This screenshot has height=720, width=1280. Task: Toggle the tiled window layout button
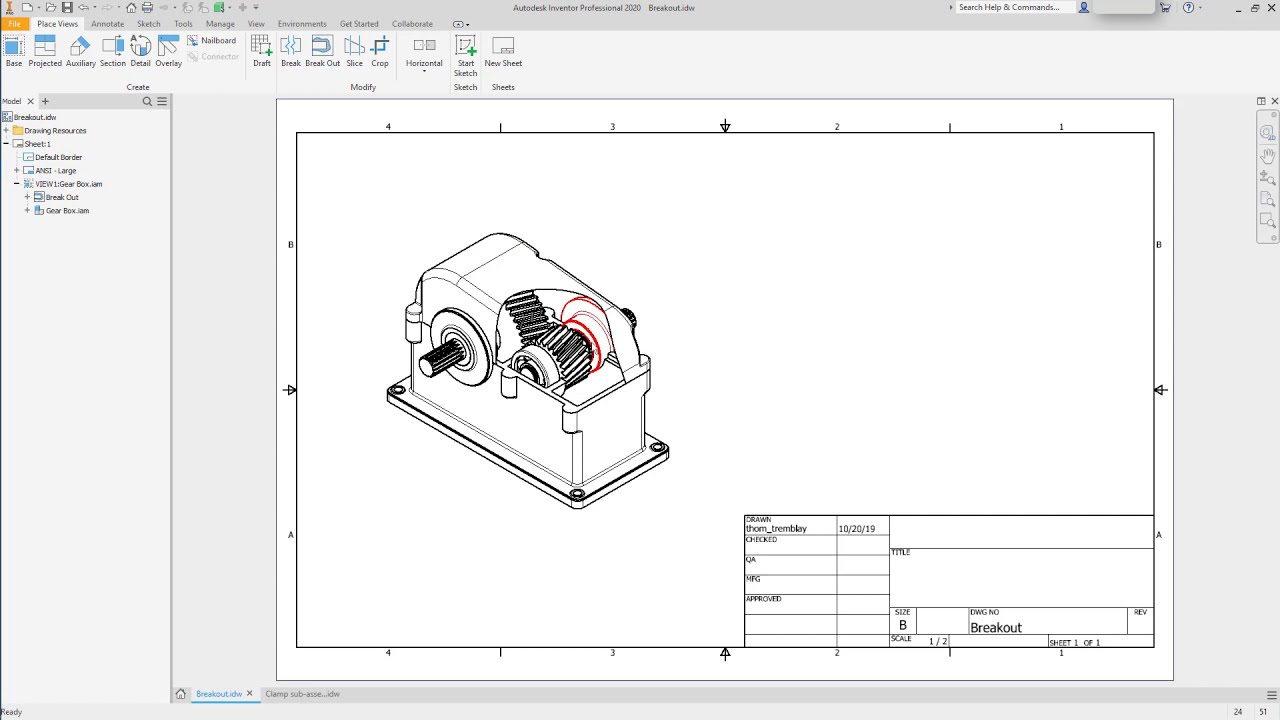(1261, 101)
